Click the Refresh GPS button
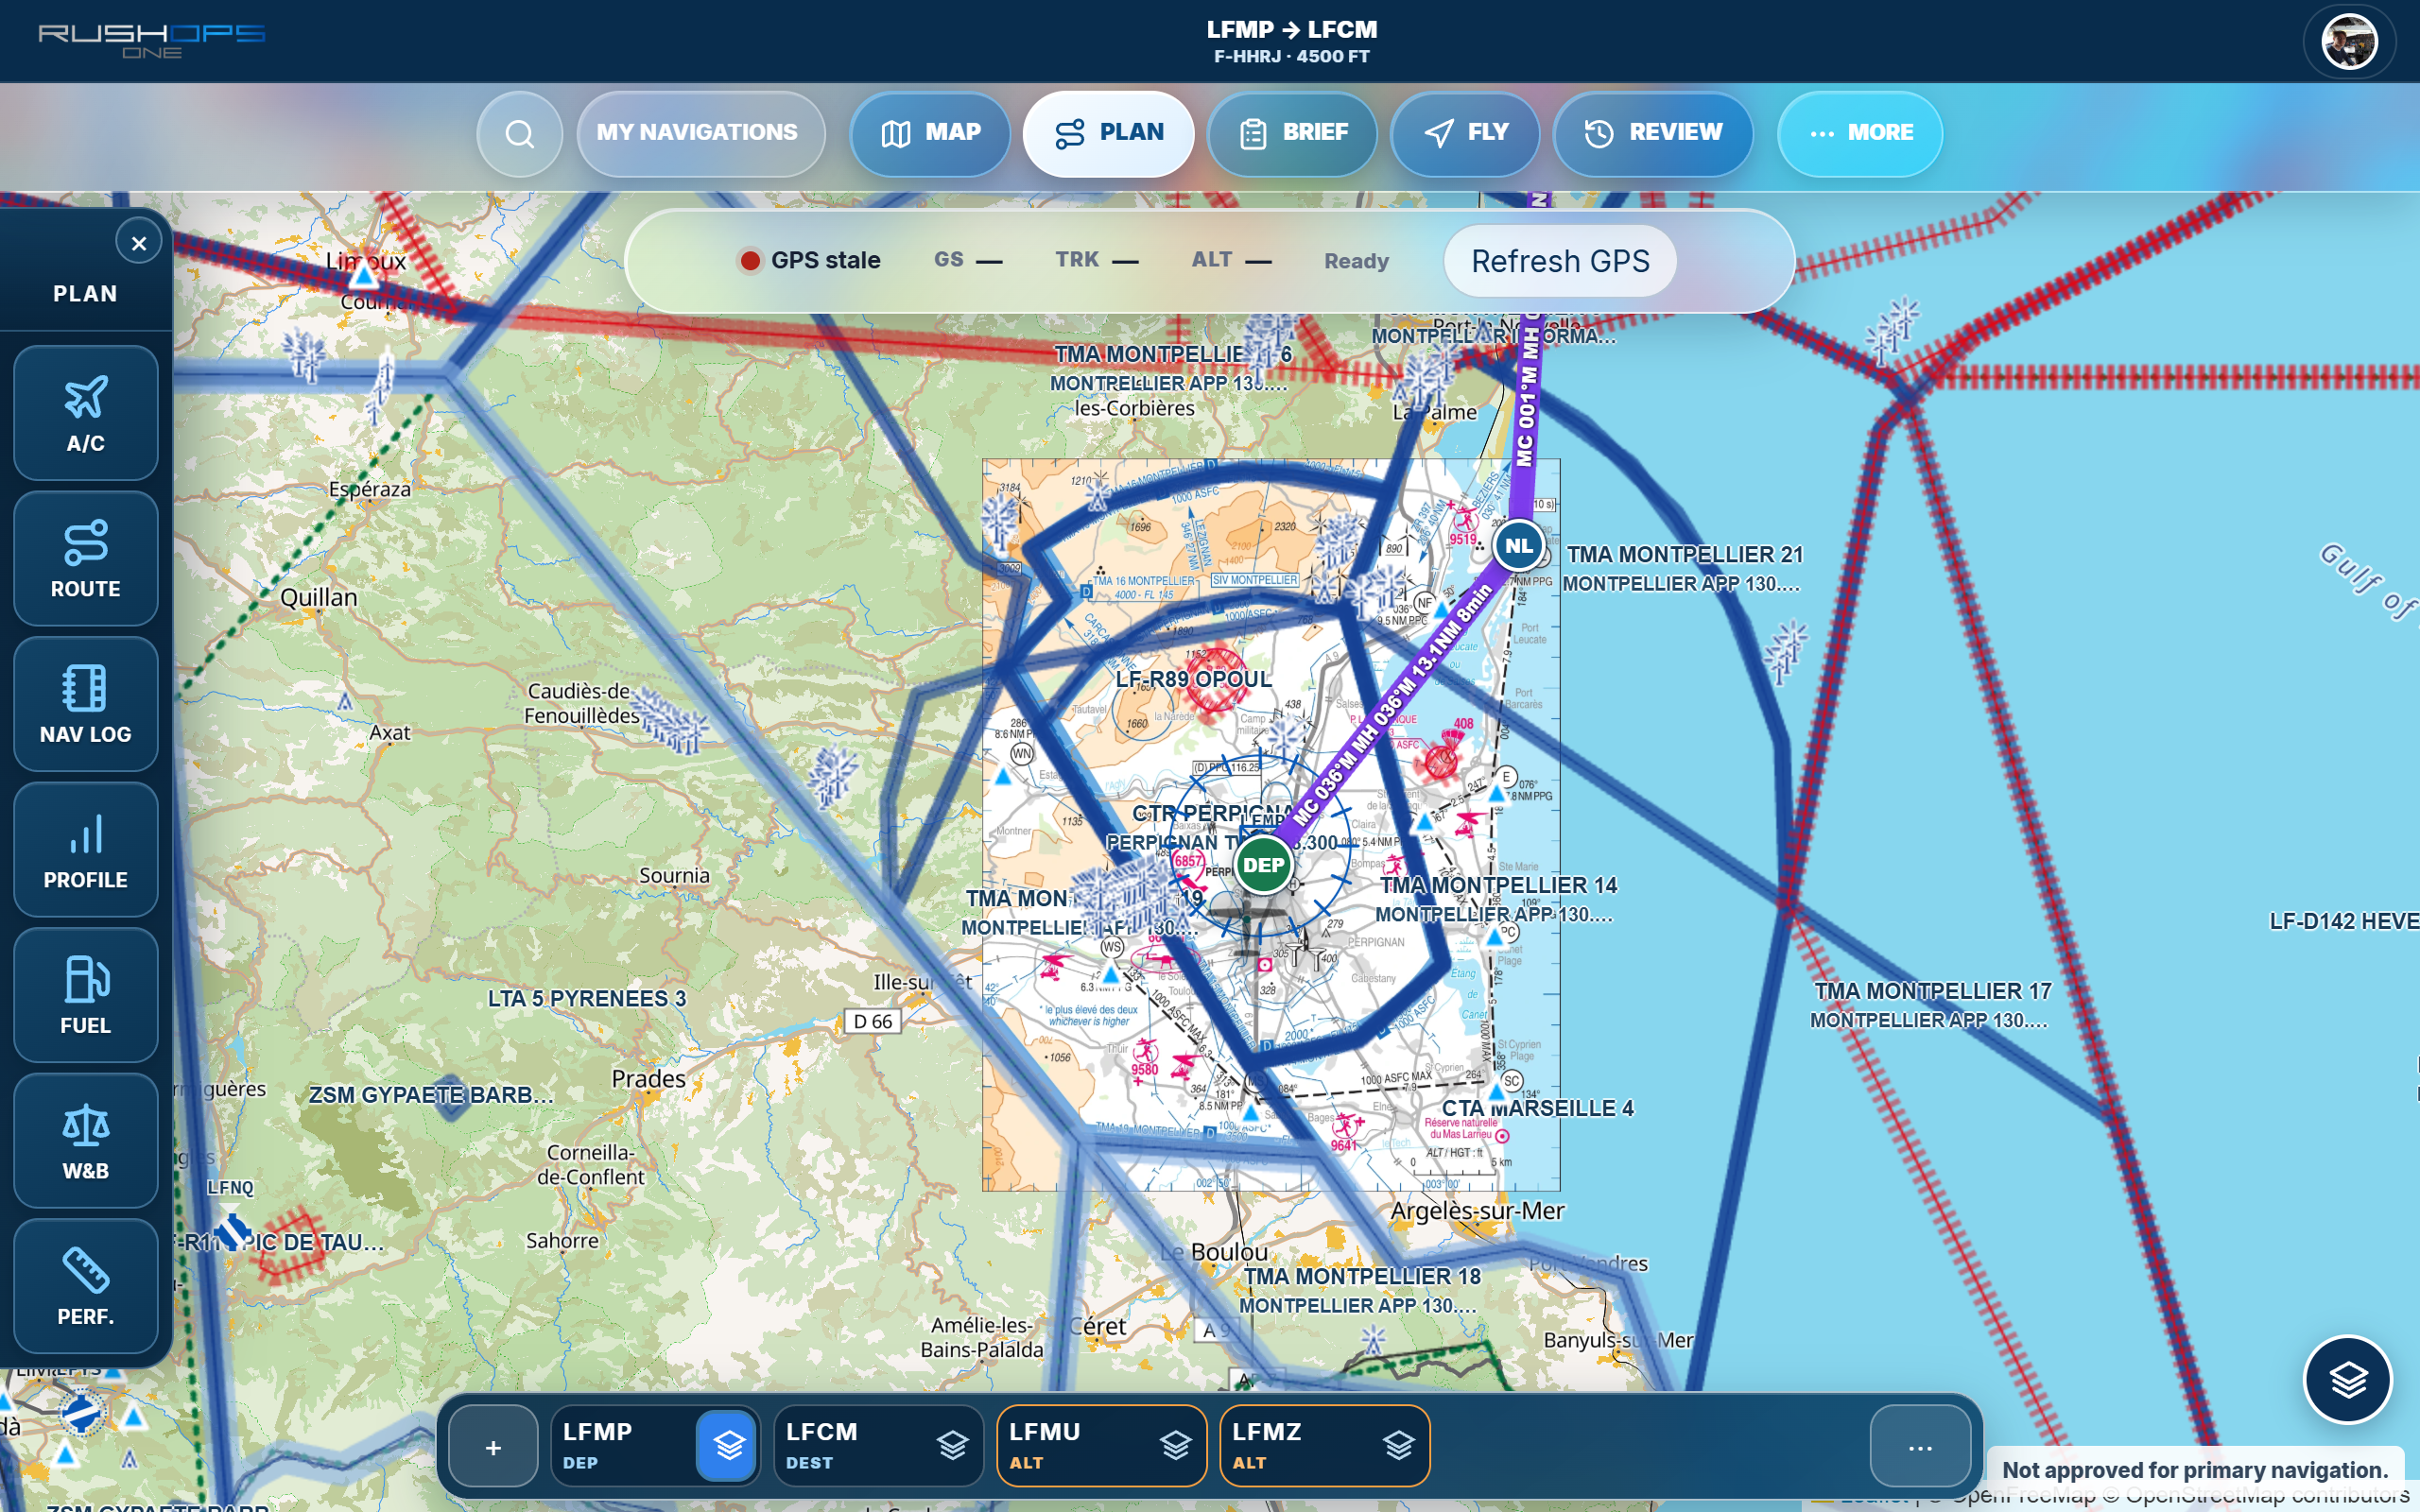The image size is (2420, 1512). [1560, 261]
